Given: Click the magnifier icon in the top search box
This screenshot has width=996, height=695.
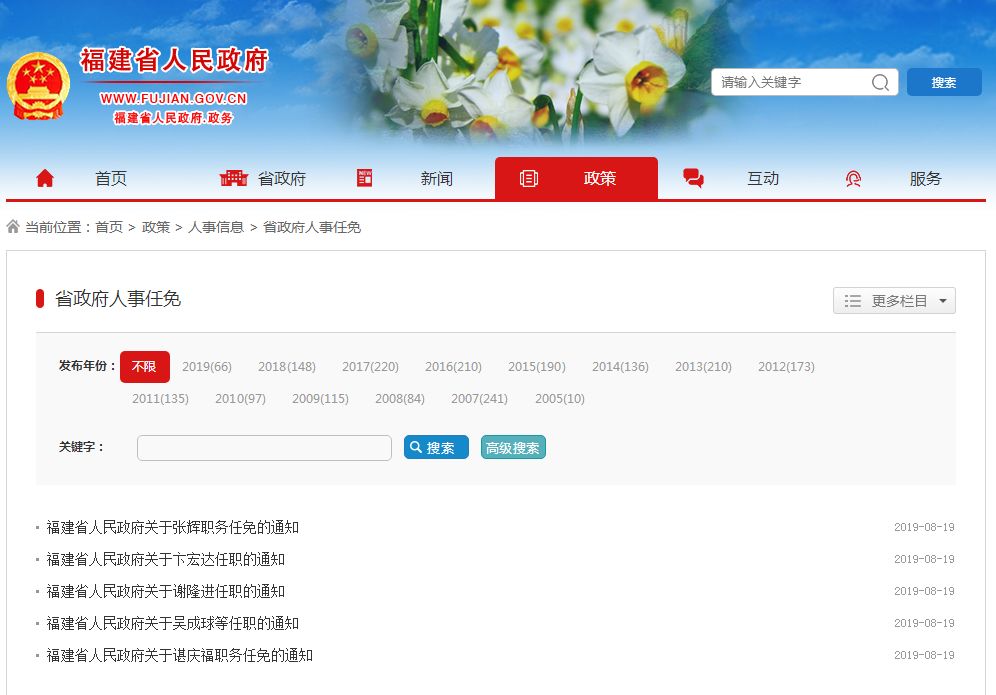Looking at the screenshot, I should 880,83.
